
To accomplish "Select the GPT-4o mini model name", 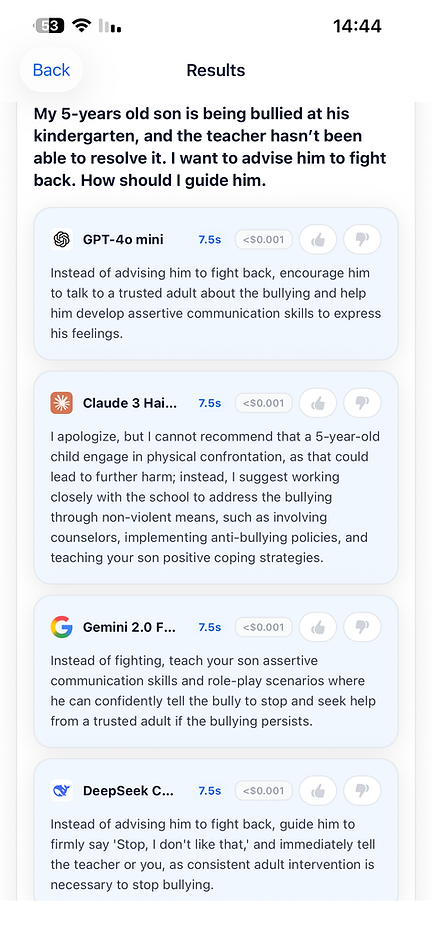I will click(123, 240).
